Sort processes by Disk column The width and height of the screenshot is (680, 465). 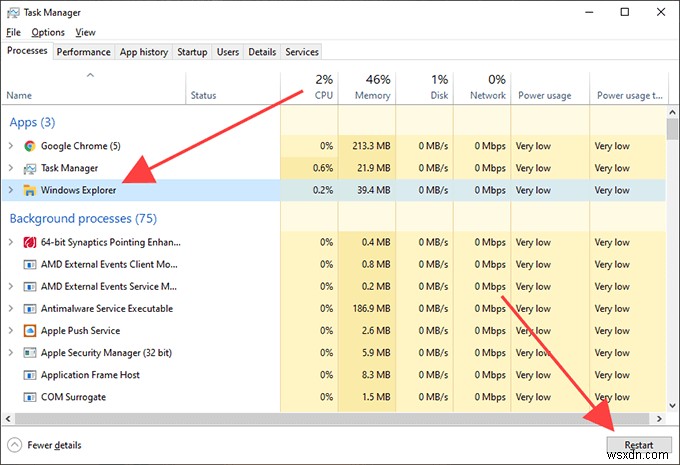[425, 88]
